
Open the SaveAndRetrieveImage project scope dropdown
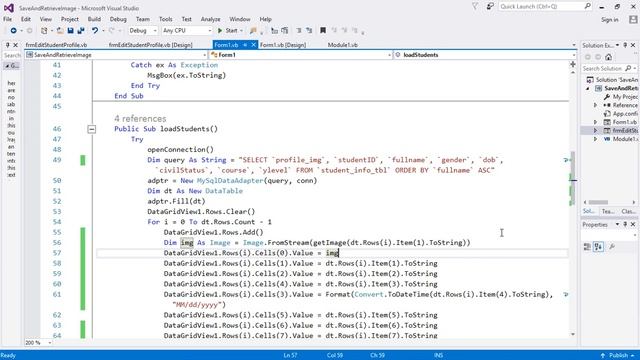click(116, 55)
